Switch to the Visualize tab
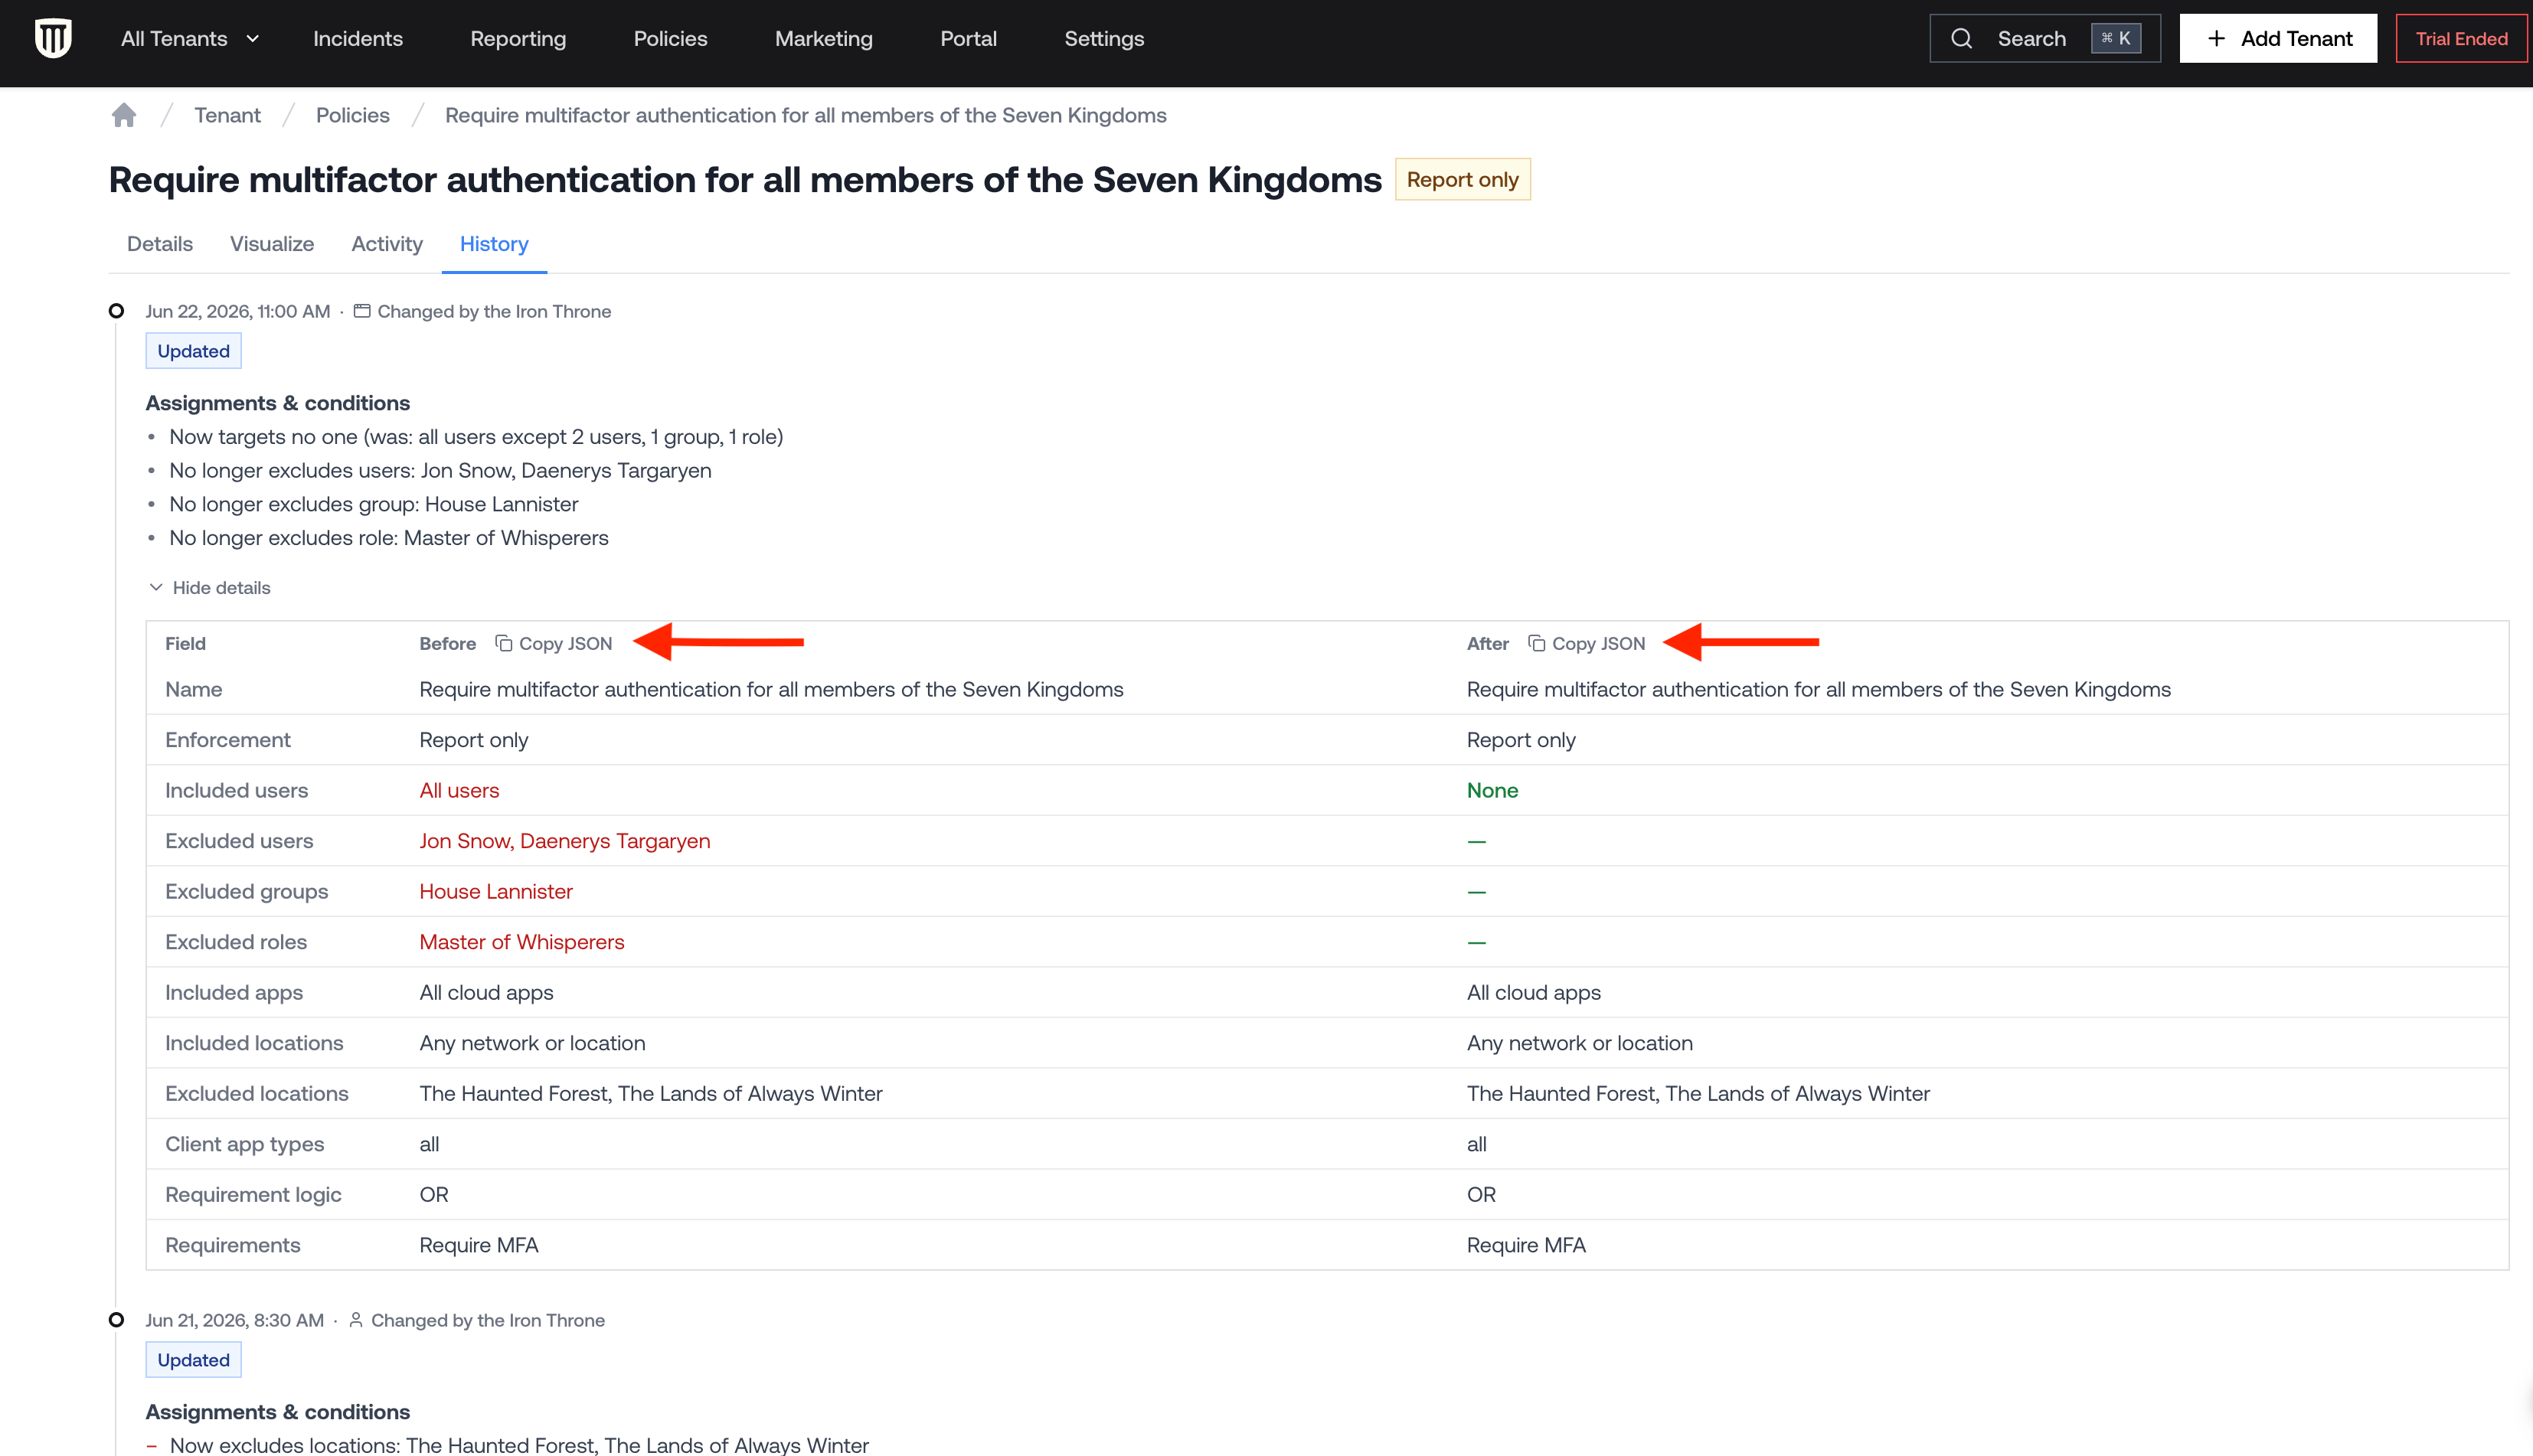2533x1456 pixels. click(x=272, y=244)
